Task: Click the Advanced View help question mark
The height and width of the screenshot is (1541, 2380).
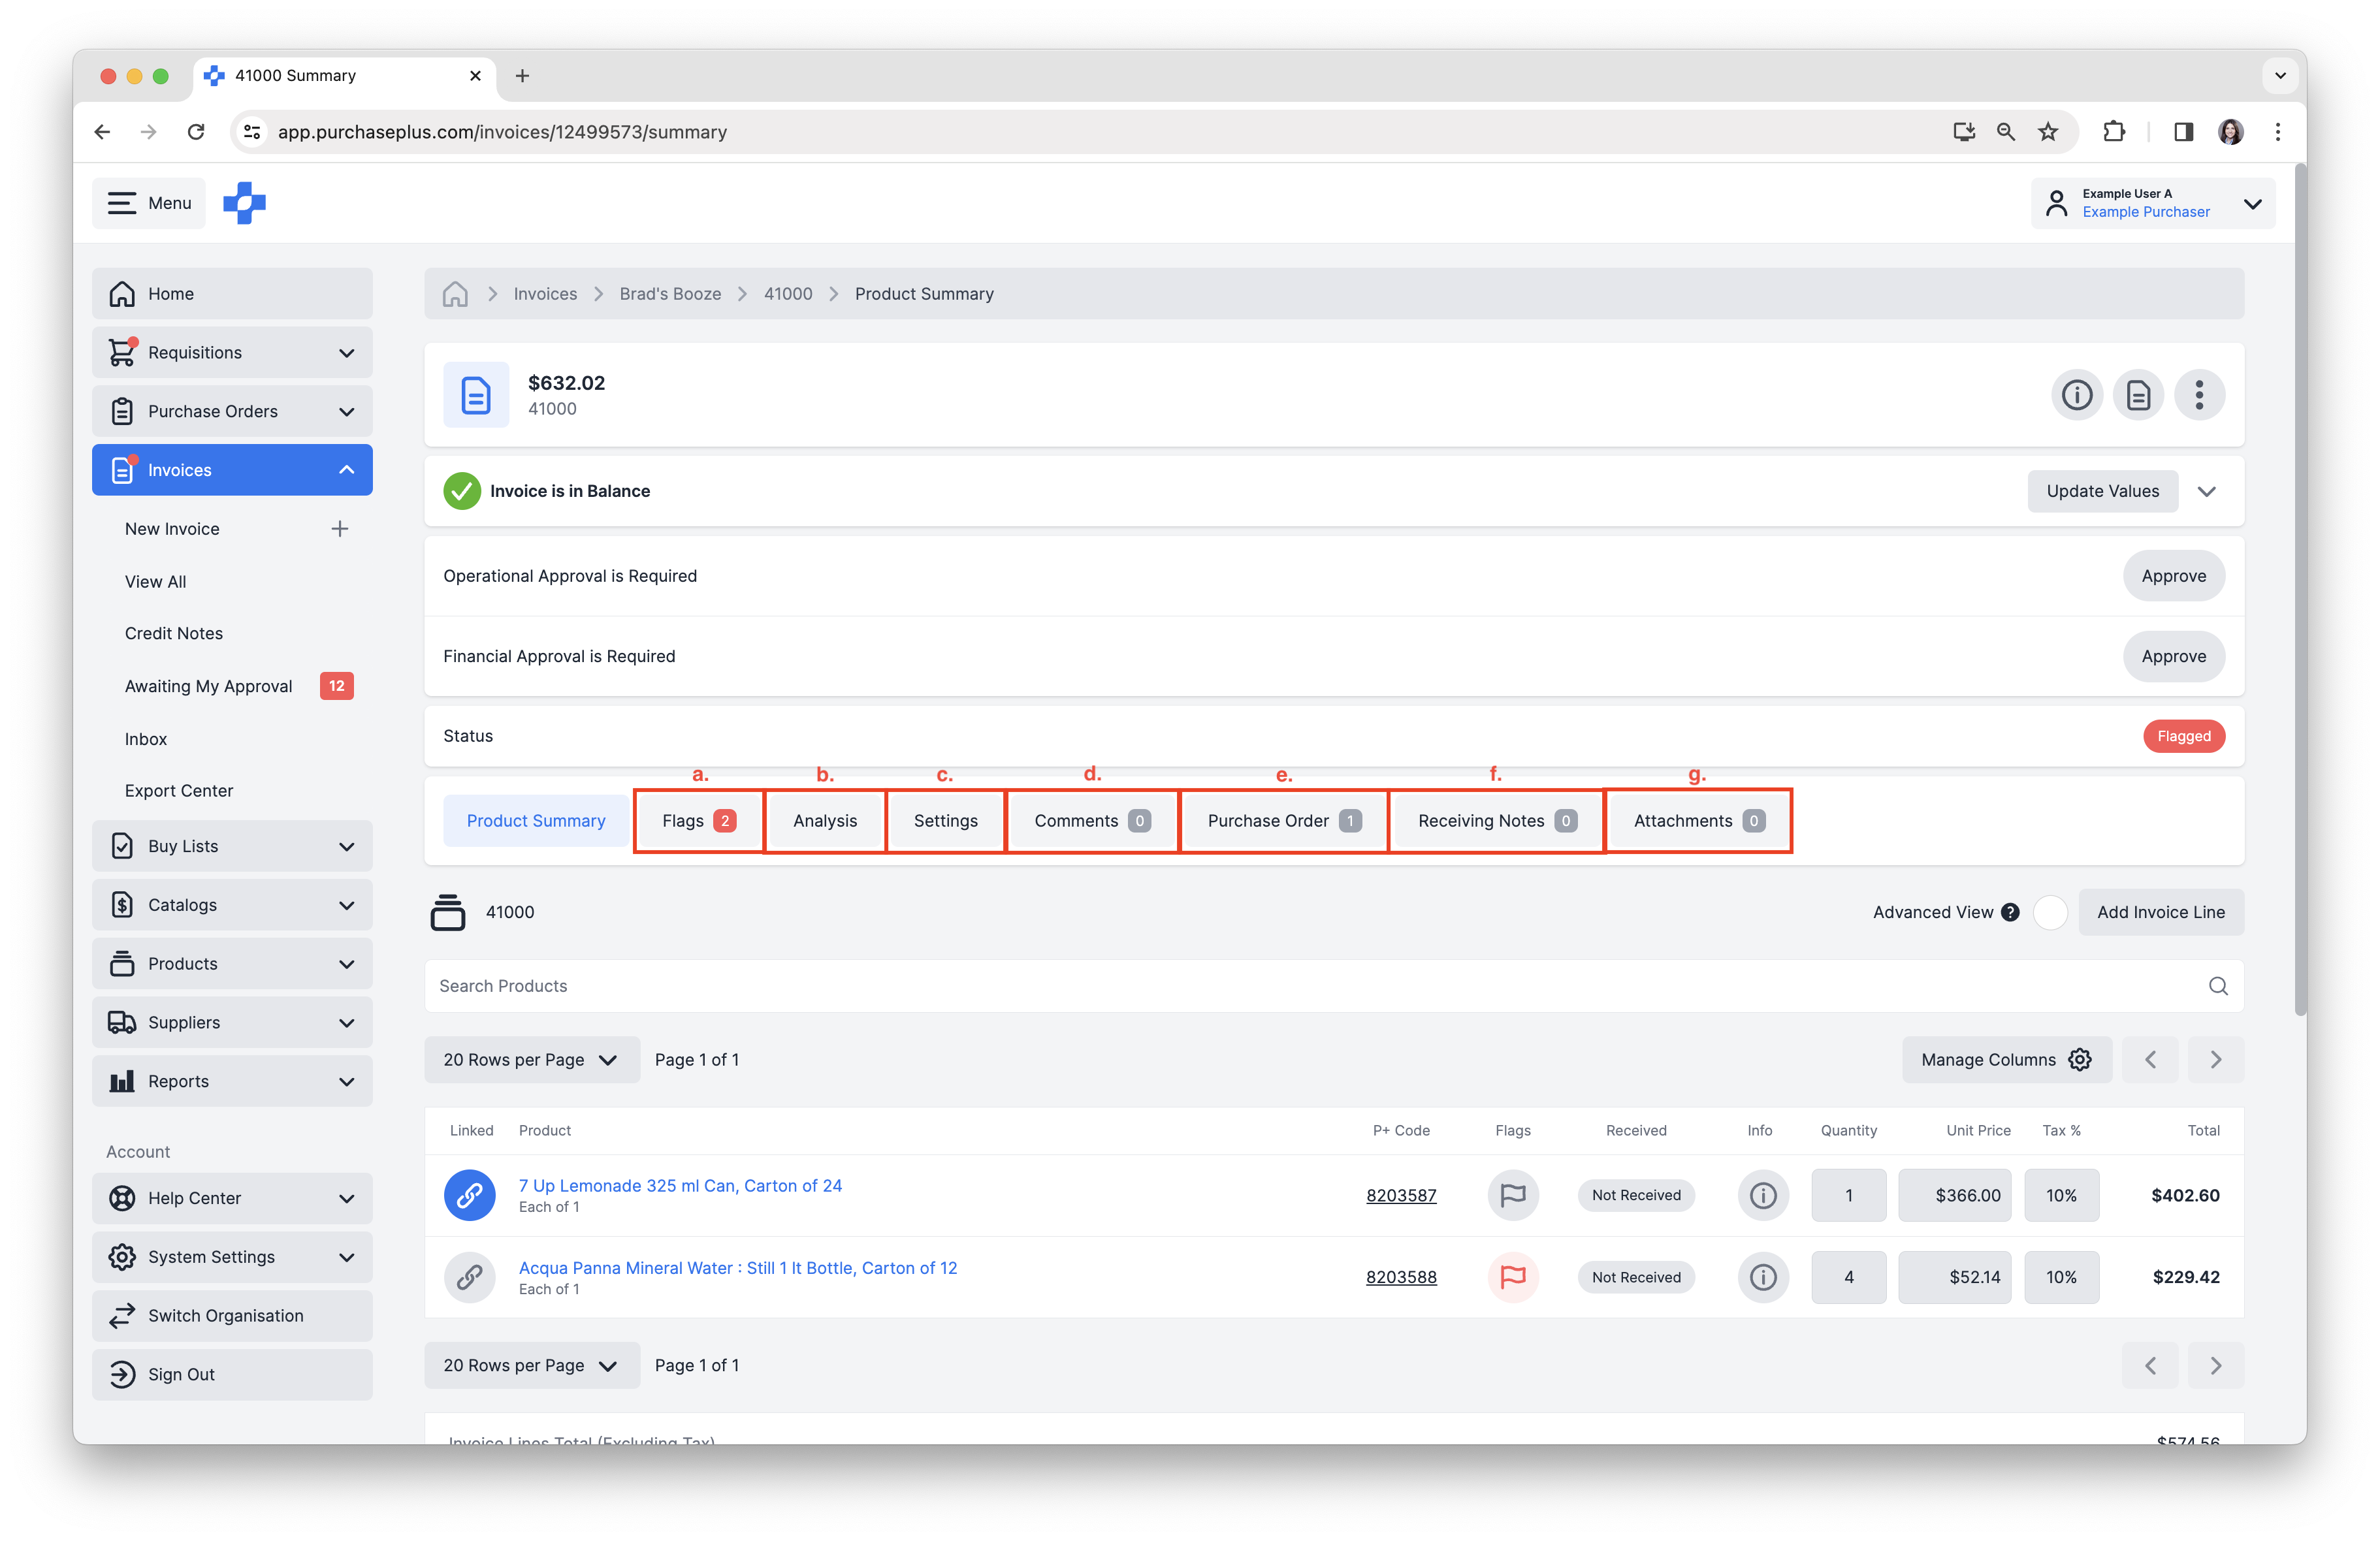Action: coord(2010,912)
